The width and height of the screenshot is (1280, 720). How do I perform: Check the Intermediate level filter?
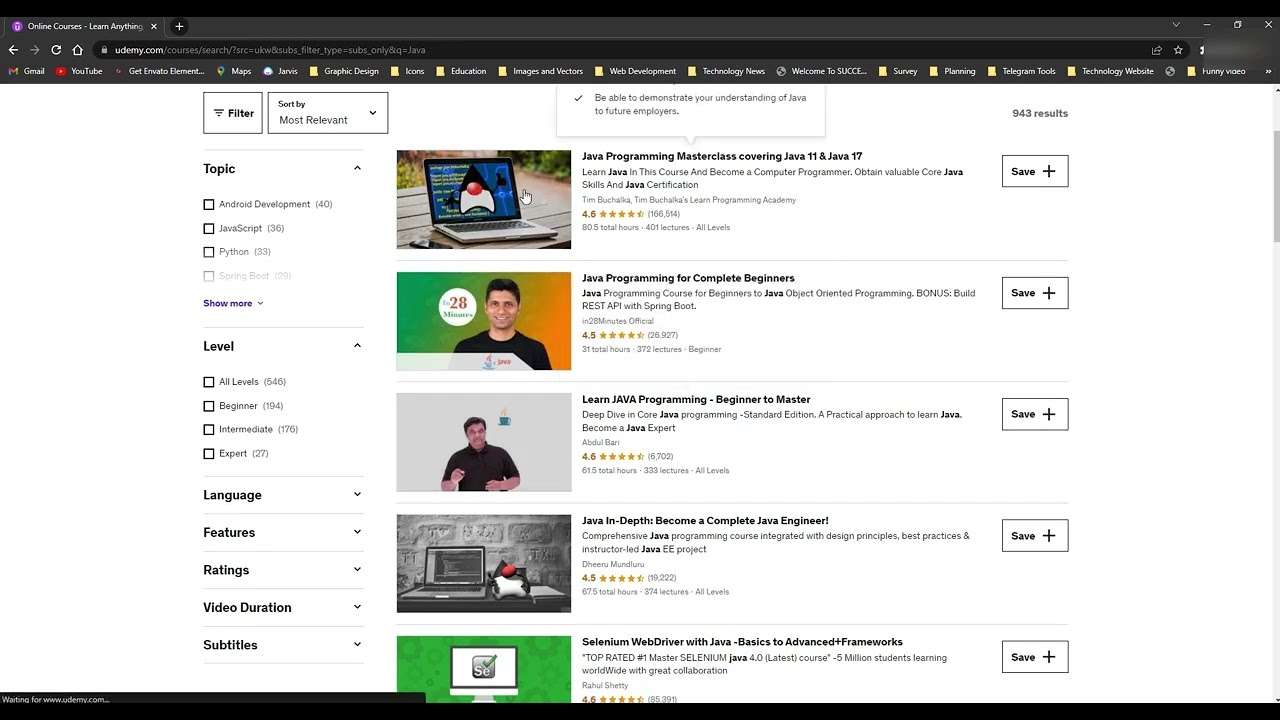pos(209,429)
